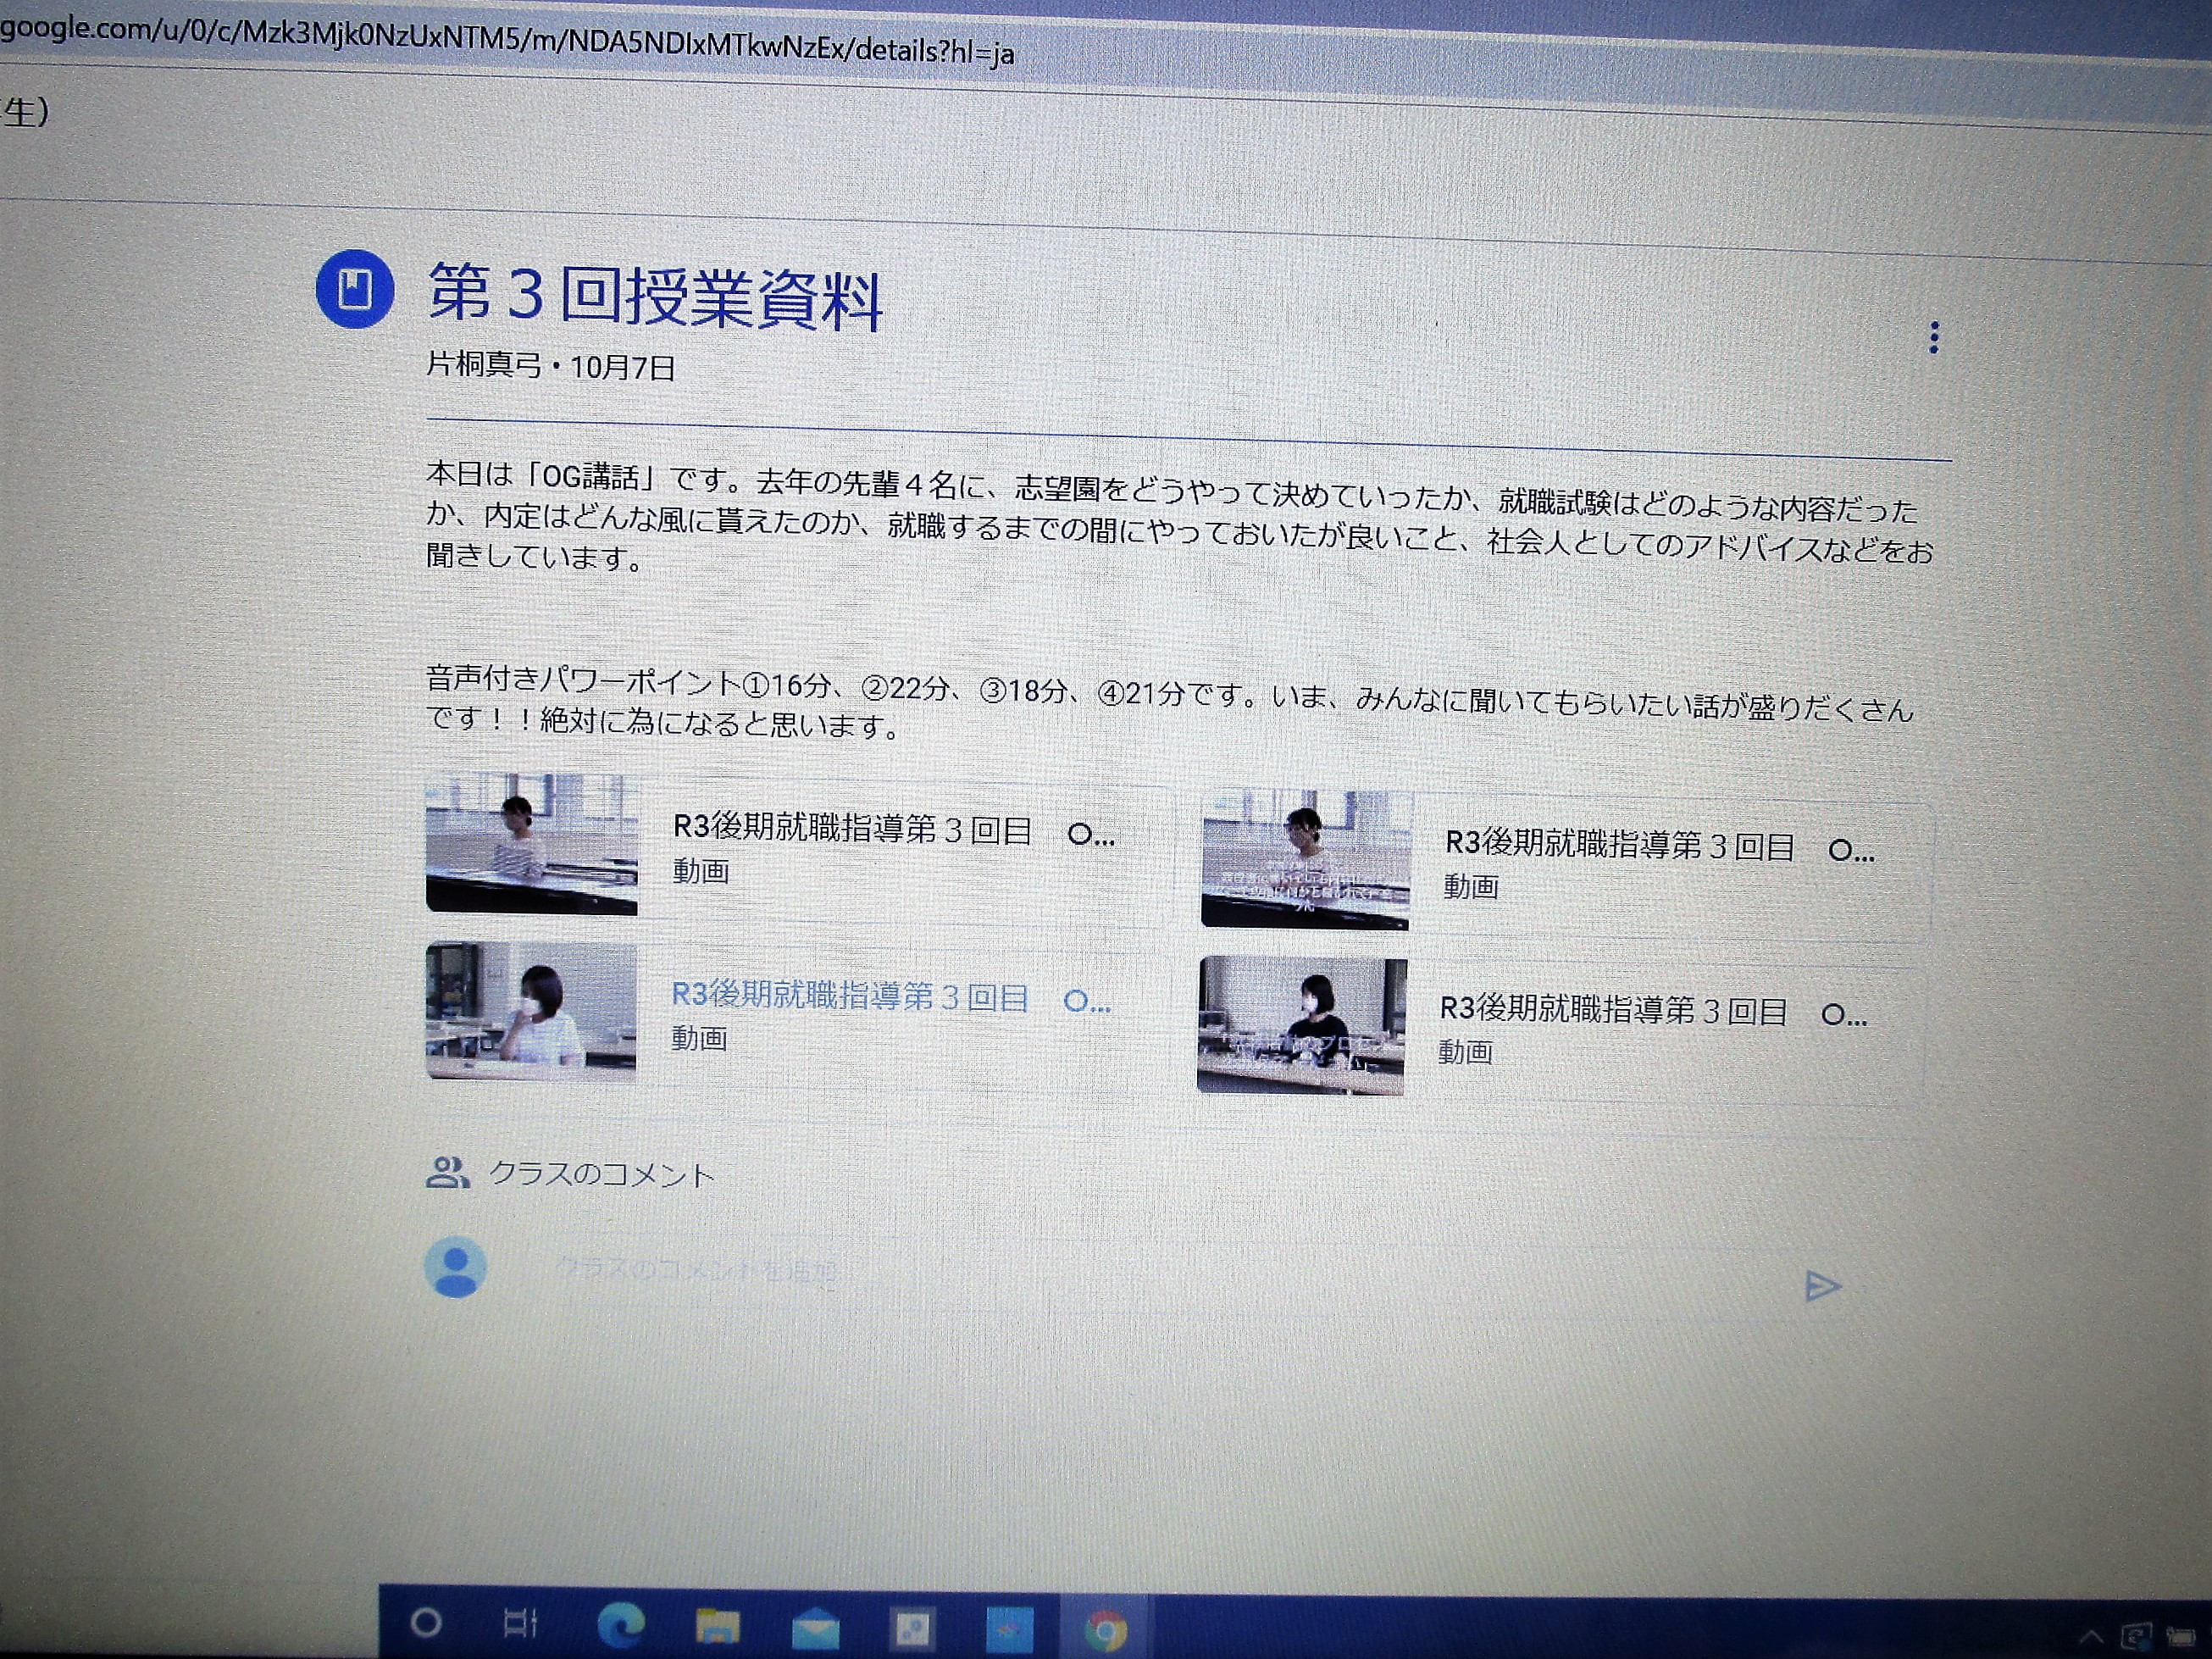Click the paragraph starting 音声付きパワーポイント
This screenshot has height=1659, width=2212.
coord(1170,703)
